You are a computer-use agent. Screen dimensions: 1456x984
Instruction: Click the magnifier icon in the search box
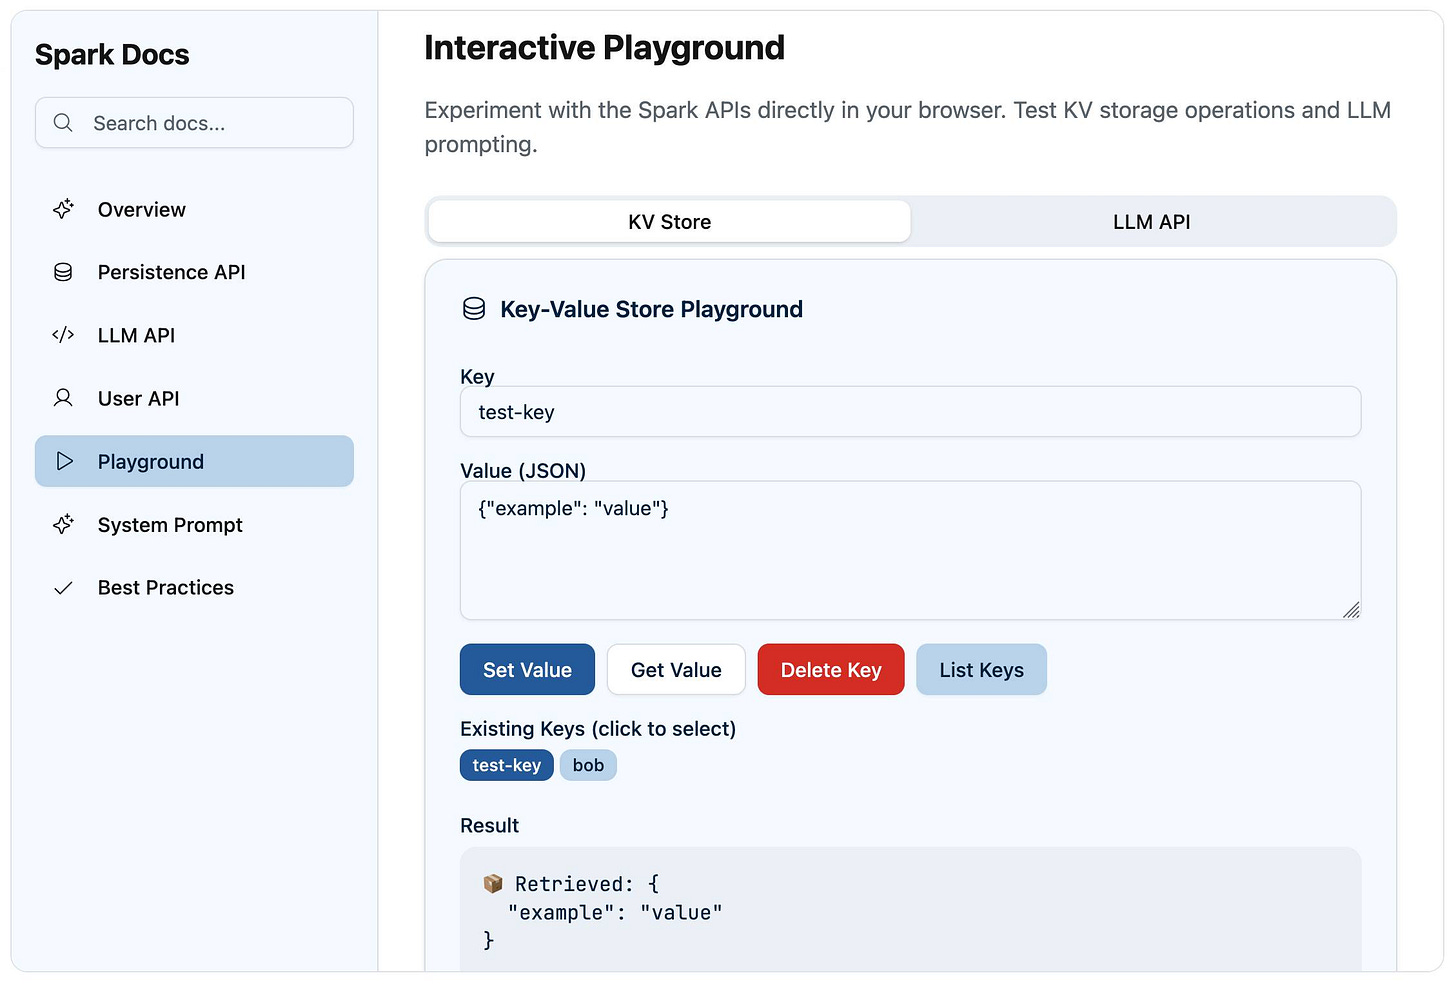(x=63, y=122)
